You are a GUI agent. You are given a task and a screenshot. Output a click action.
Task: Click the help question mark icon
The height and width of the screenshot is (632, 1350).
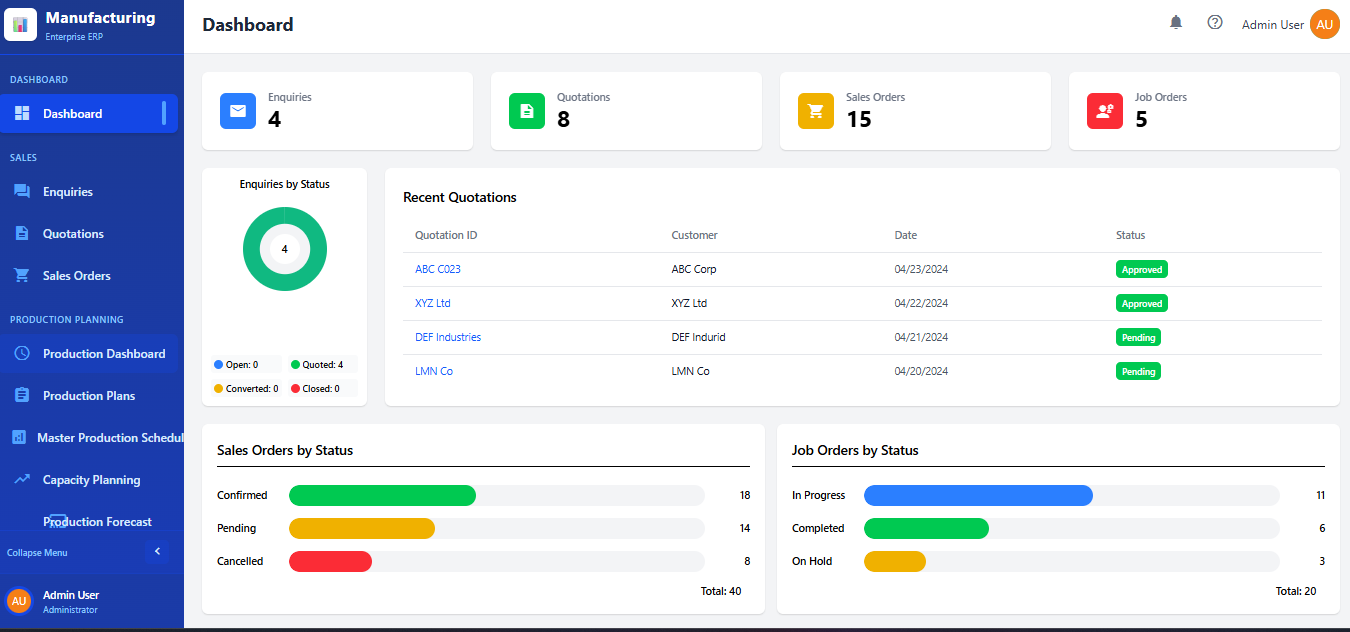tap(1214, 22)
